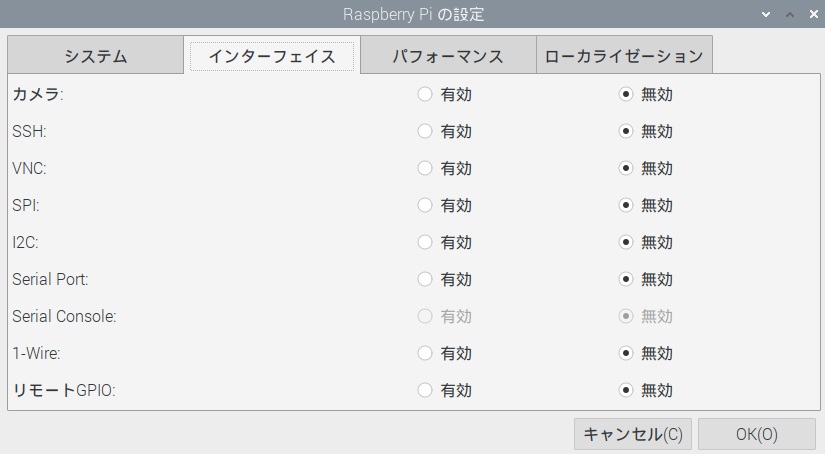The width and height of the screenshot is (825, 454).
Task: Click the SPI: label
Action: [26, 205]
